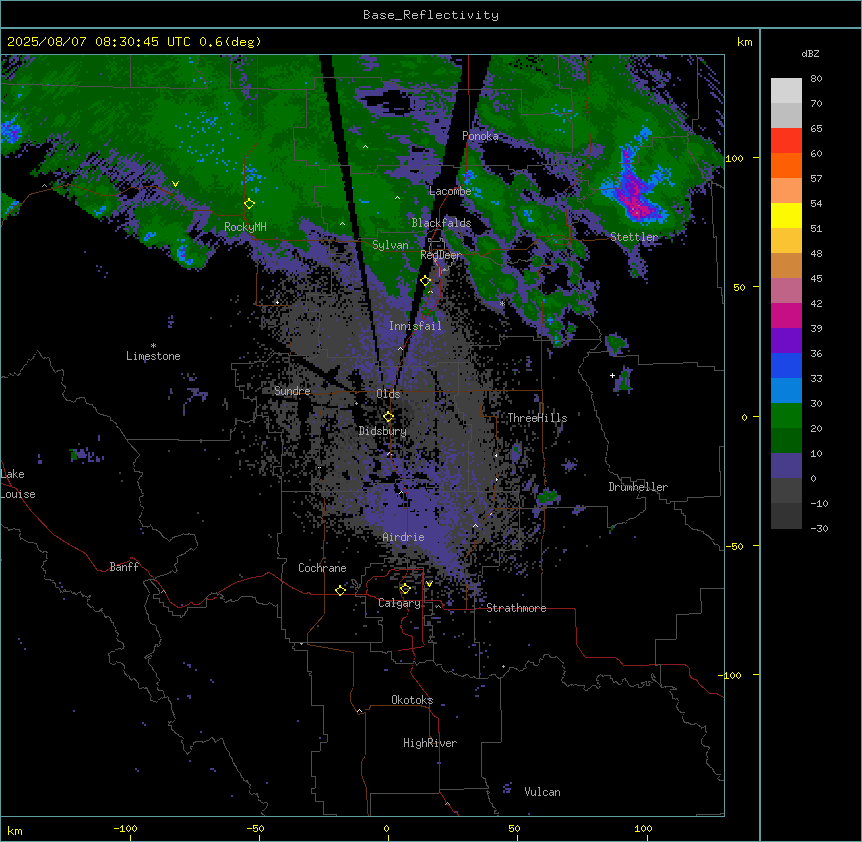Select the HighRiver town label

coord(430,743)
